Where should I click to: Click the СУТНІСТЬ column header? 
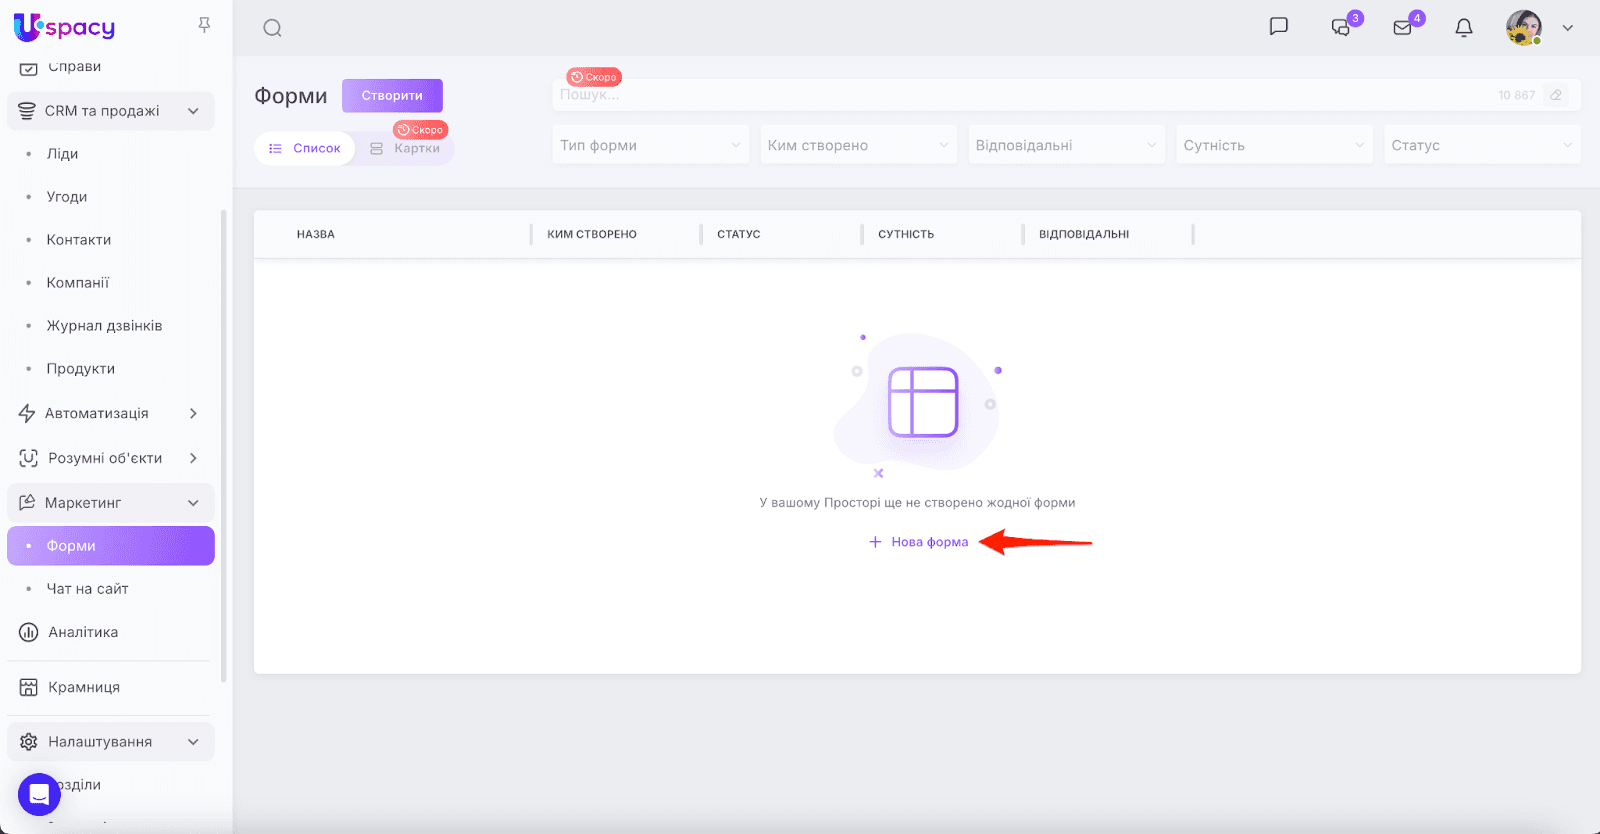tap(906, 234)
